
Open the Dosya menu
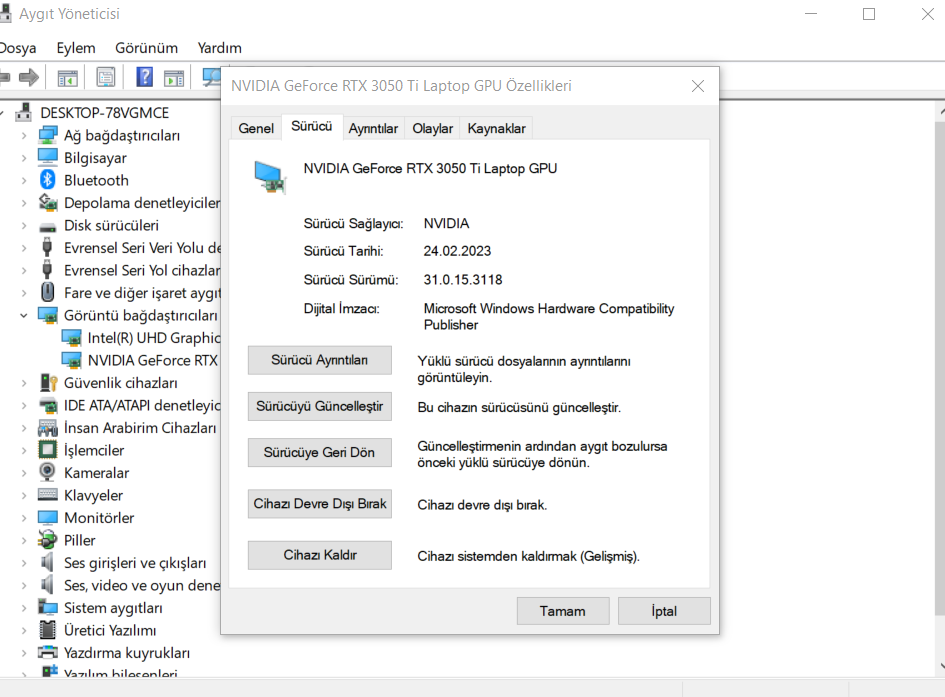tap(17, 48)
